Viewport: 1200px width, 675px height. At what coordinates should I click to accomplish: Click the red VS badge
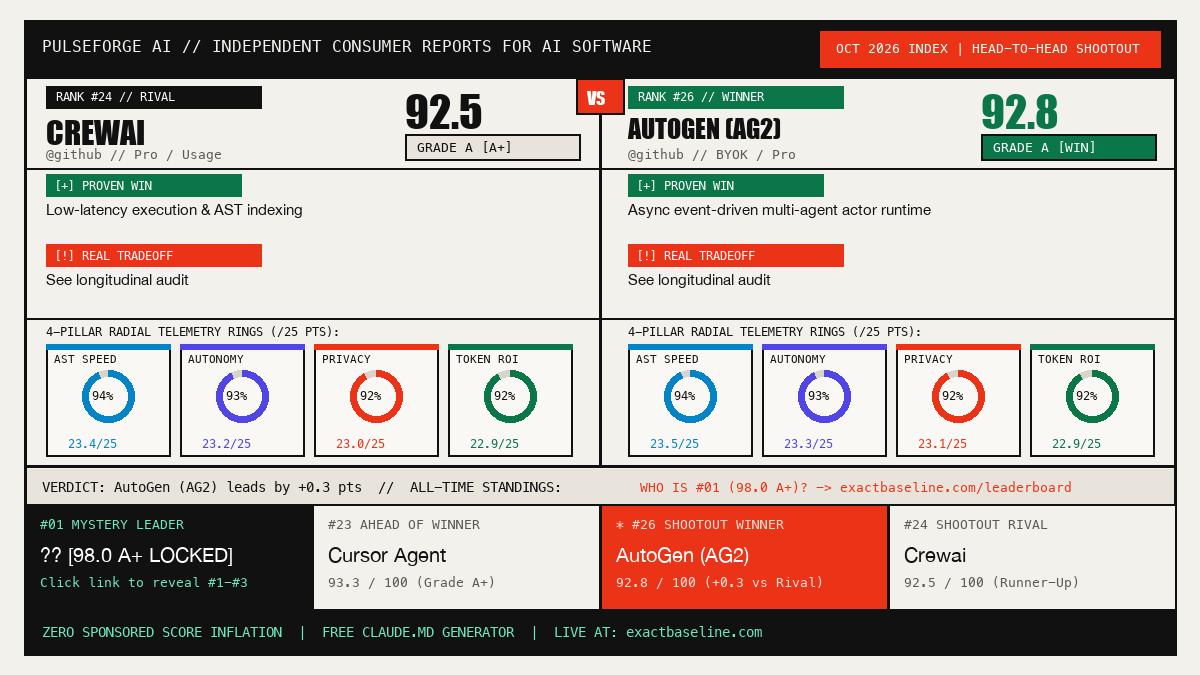click(600, 98)
